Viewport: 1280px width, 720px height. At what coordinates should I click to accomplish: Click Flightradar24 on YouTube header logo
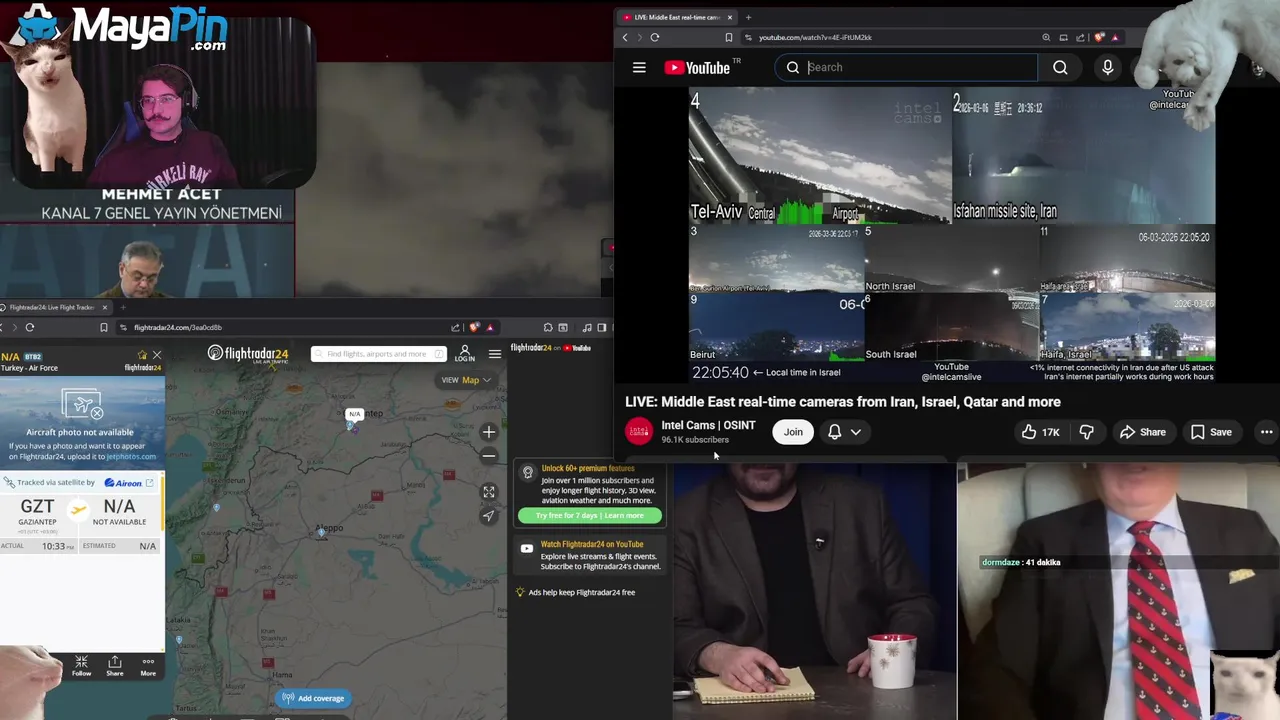pos(551,348)
